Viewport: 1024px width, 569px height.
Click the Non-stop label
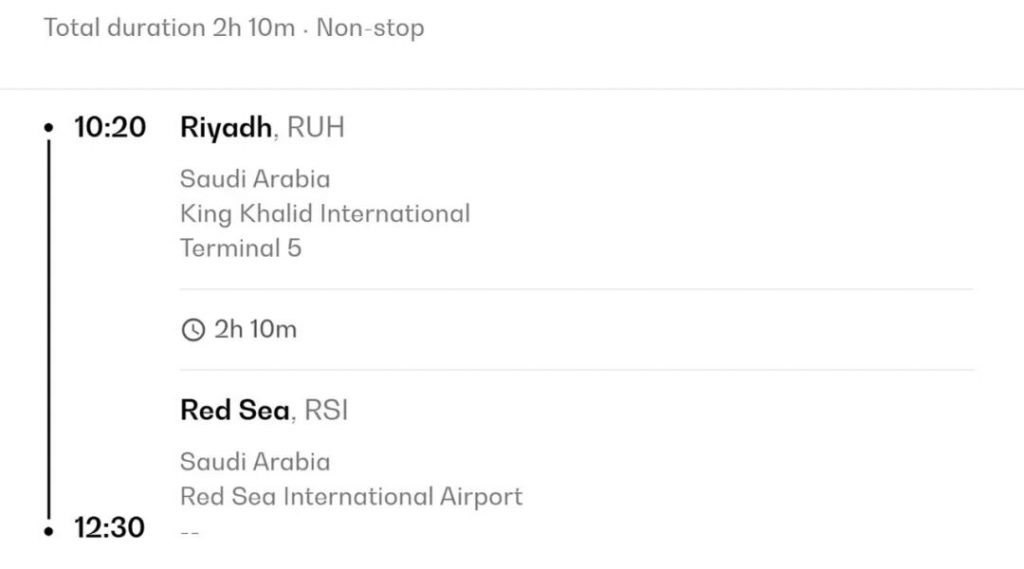pyautogui.click(x=370, y=28)
